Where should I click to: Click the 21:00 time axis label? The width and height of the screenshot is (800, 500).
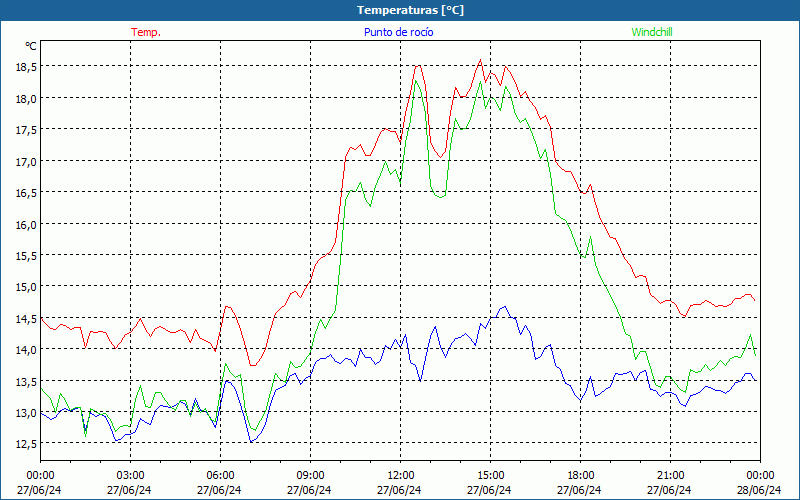click(x=670, y=475)
